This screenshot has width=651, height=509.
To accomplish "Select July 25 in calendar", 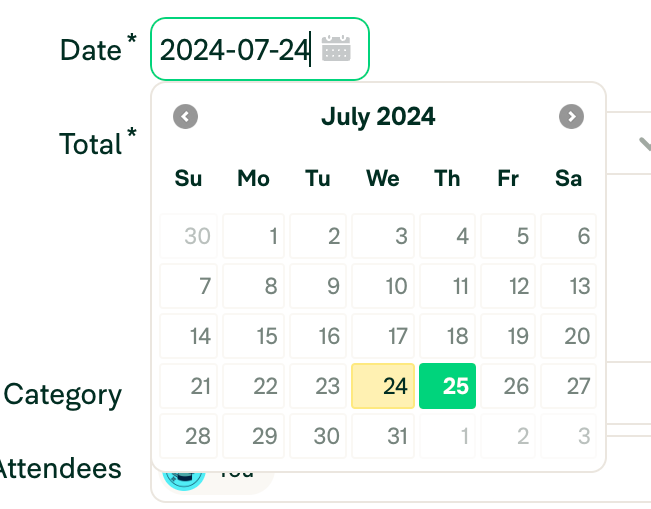I will 447,386.
